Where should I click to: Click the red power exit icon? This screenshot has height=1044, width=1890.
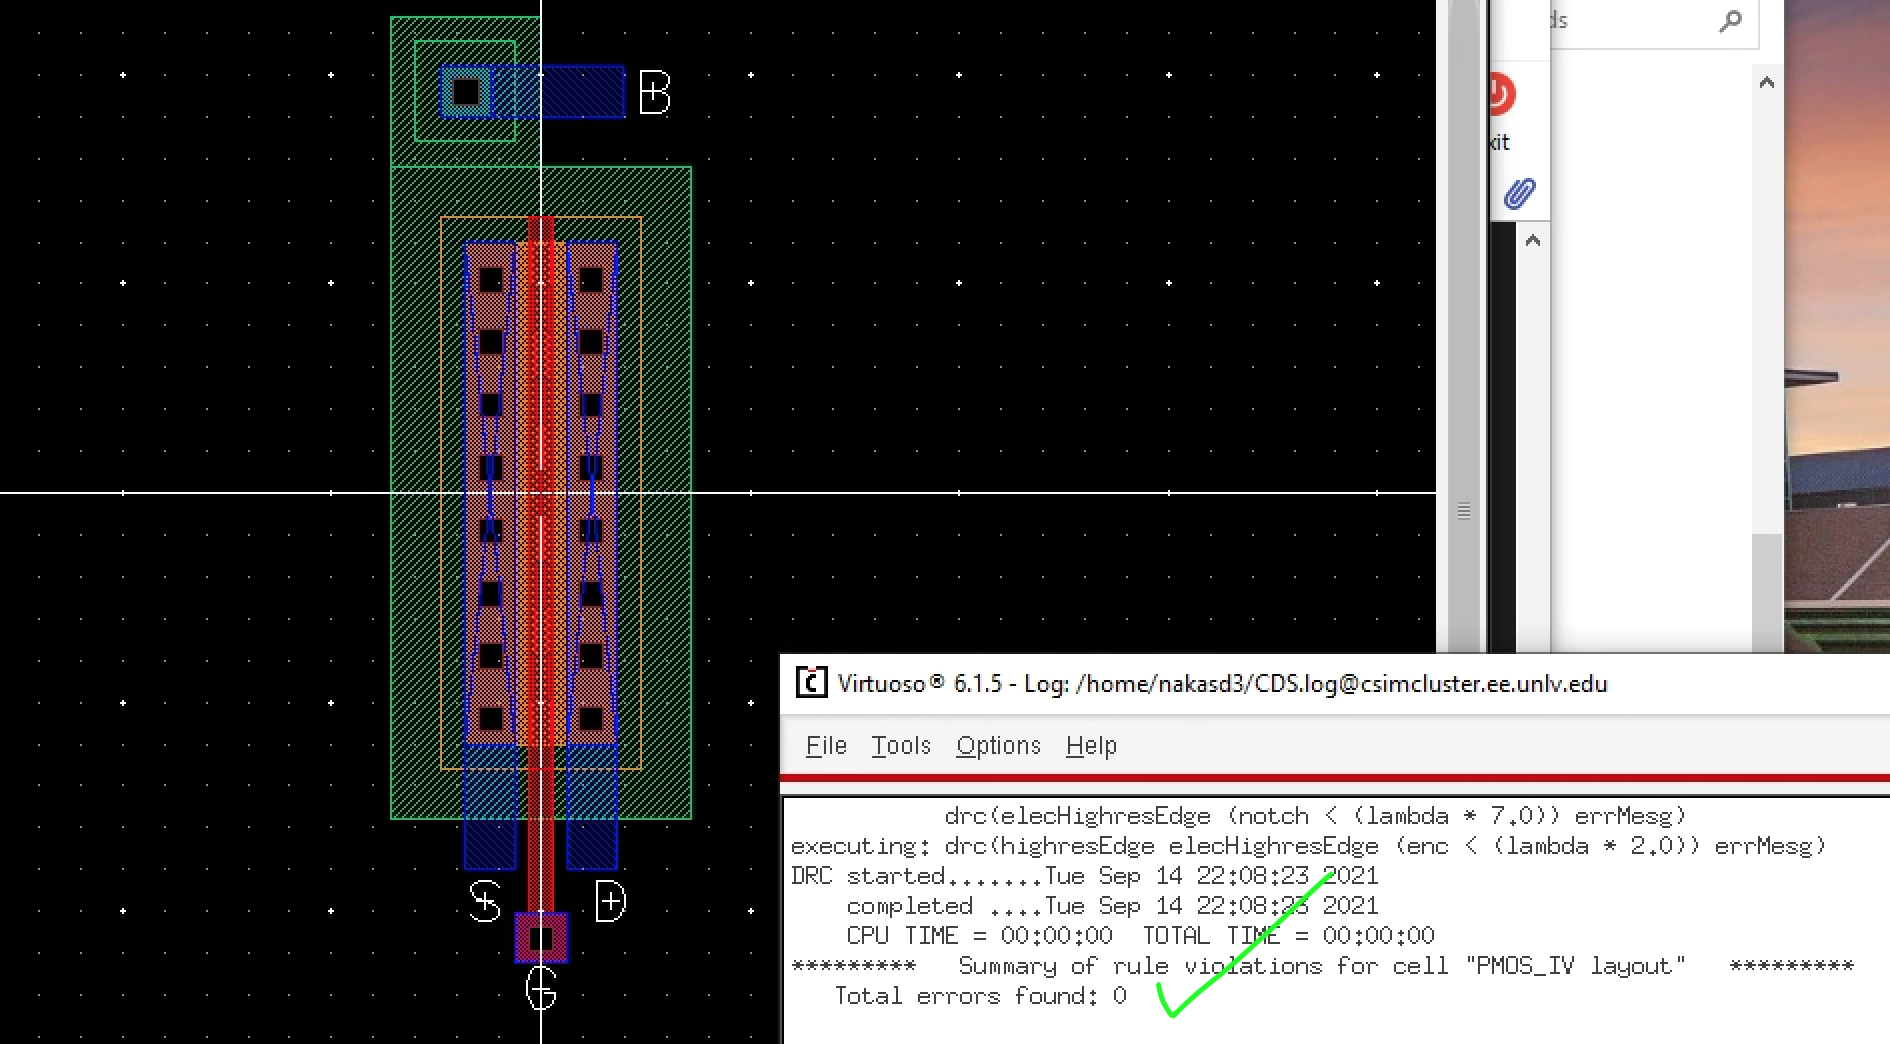tap(1501, 95)
